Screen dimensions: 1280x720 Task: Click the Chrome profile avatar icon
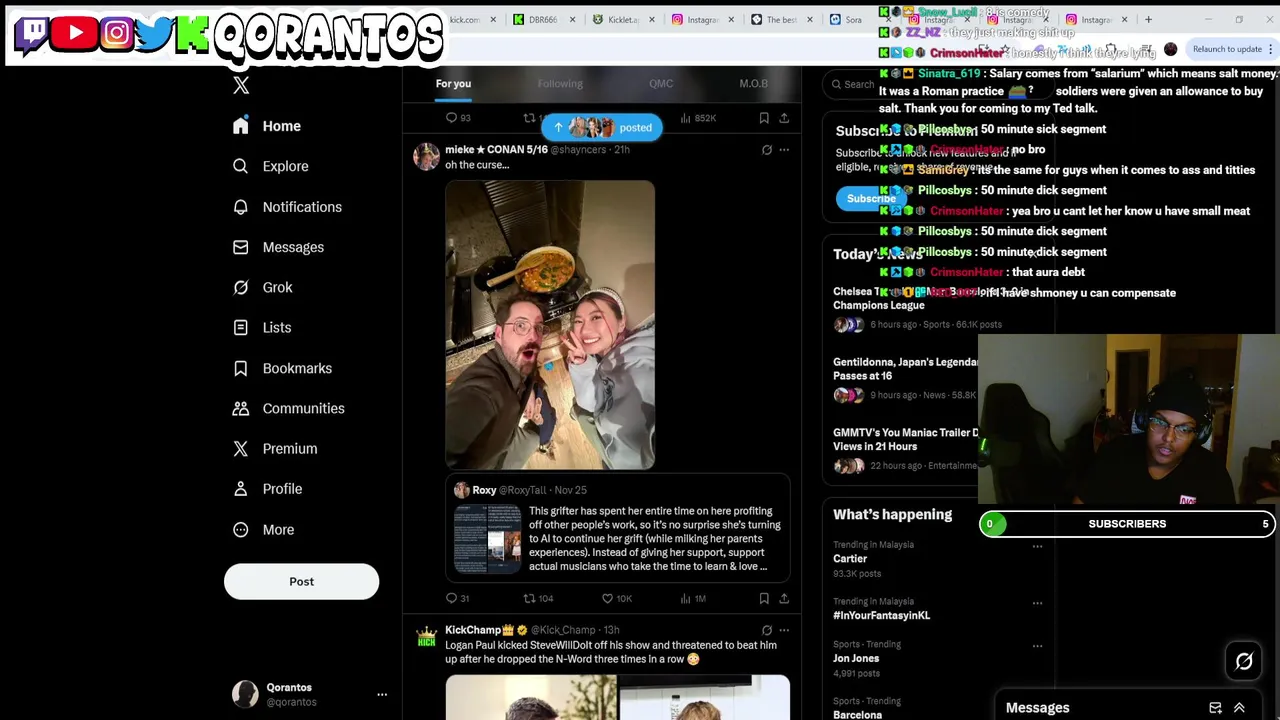[x=1171, y=49]
